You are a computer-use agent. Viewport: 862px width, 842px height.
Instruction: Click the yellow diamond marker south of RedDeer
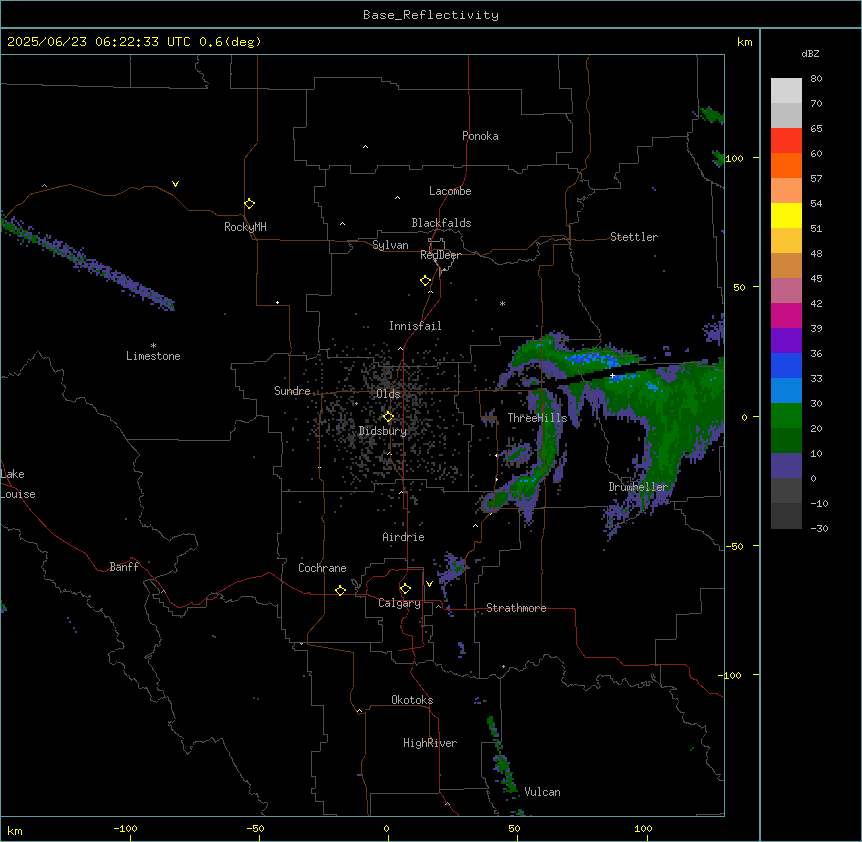425,281
